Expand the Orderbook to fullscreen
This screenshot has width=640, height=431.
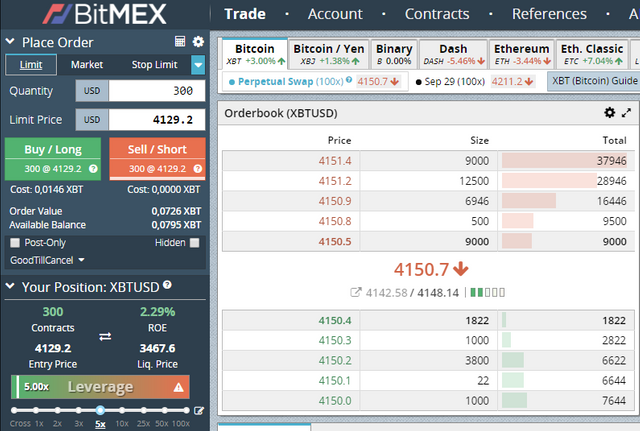pos(626,113)
